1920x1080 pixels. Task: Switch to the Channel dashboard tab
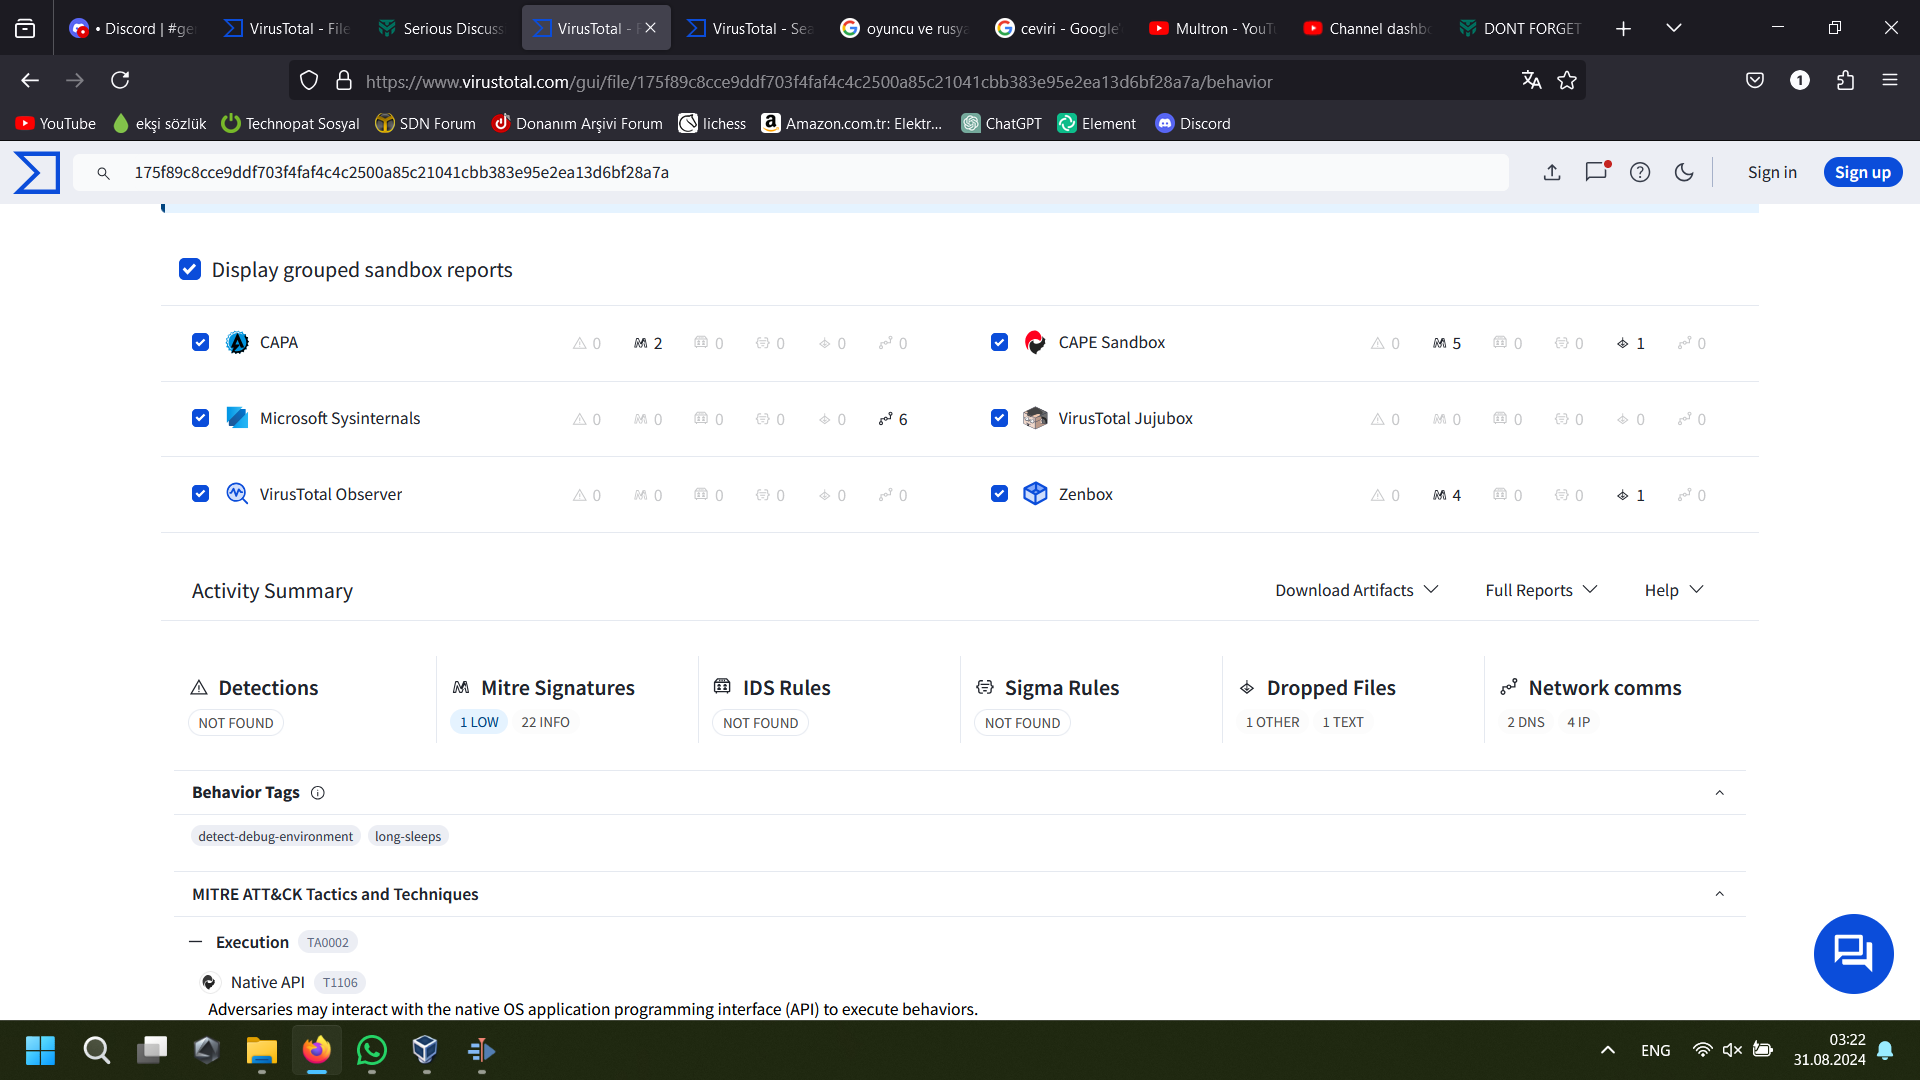1367,28
